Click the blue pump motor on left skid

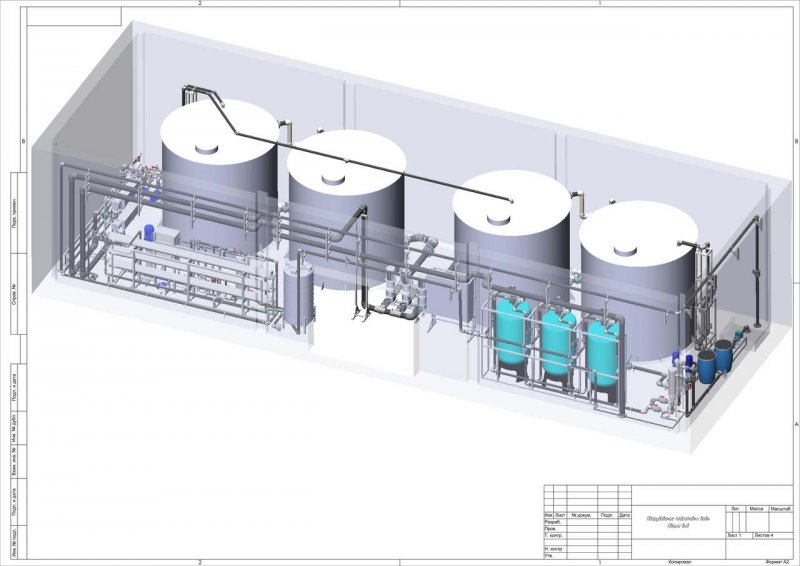tap(149, 233)
